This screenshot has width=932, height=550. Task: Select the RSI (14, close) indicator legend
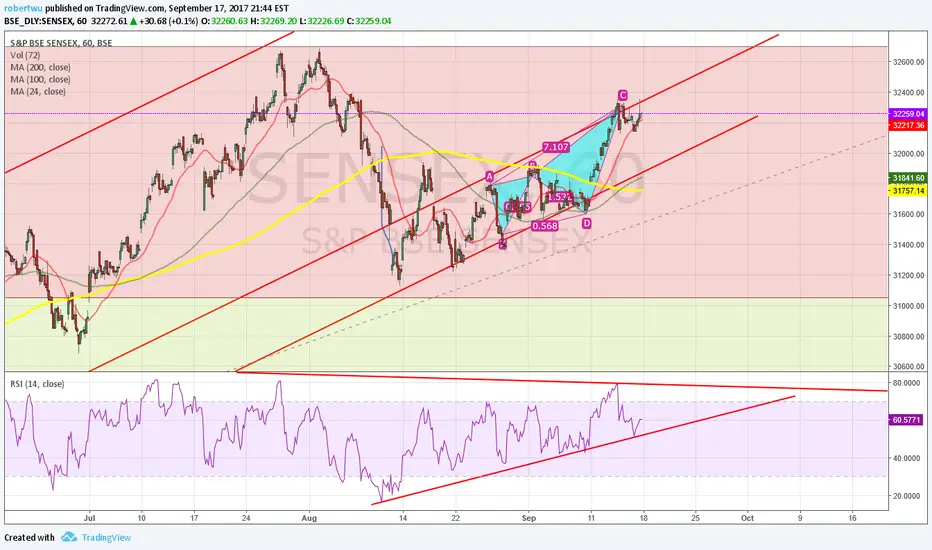(x=37, y=384)
